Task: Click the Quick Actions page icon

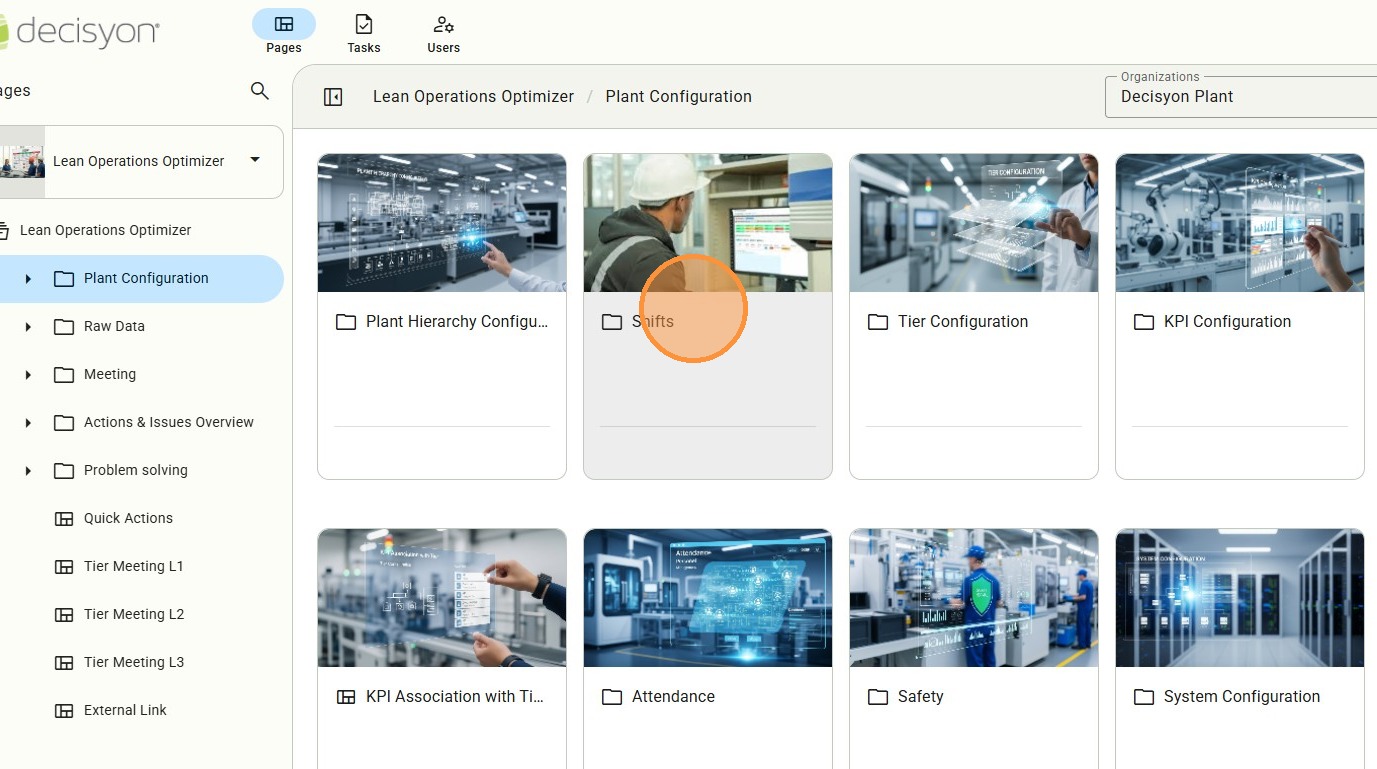Action: (x=64, y=518)
